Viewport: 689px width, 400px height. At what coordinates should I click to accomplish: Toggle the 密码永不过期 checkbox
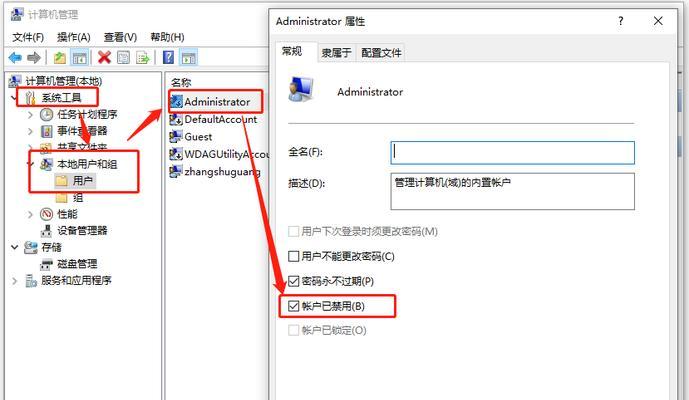point(294,281)
